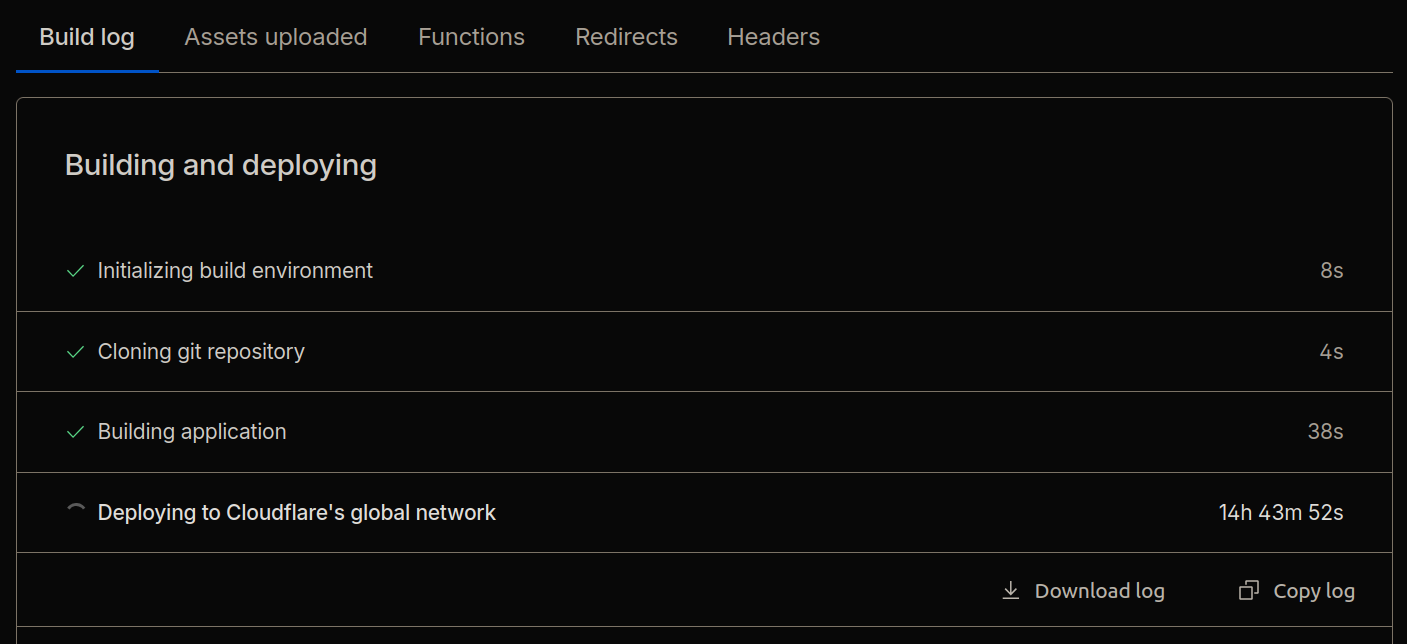Select the Build log tab
Viewport: 1407px width, 644px height.
tap(87, 37)
